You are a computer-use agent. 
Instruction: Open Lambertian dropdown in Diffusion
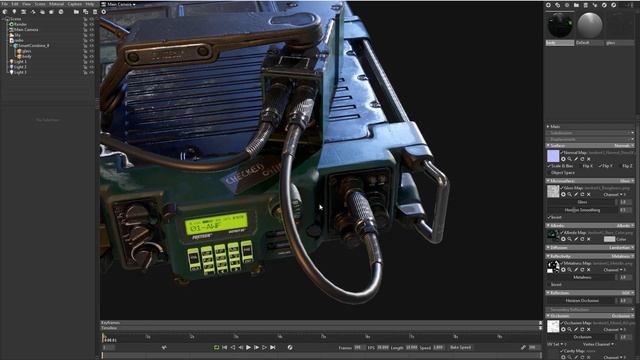click(622, 248)
